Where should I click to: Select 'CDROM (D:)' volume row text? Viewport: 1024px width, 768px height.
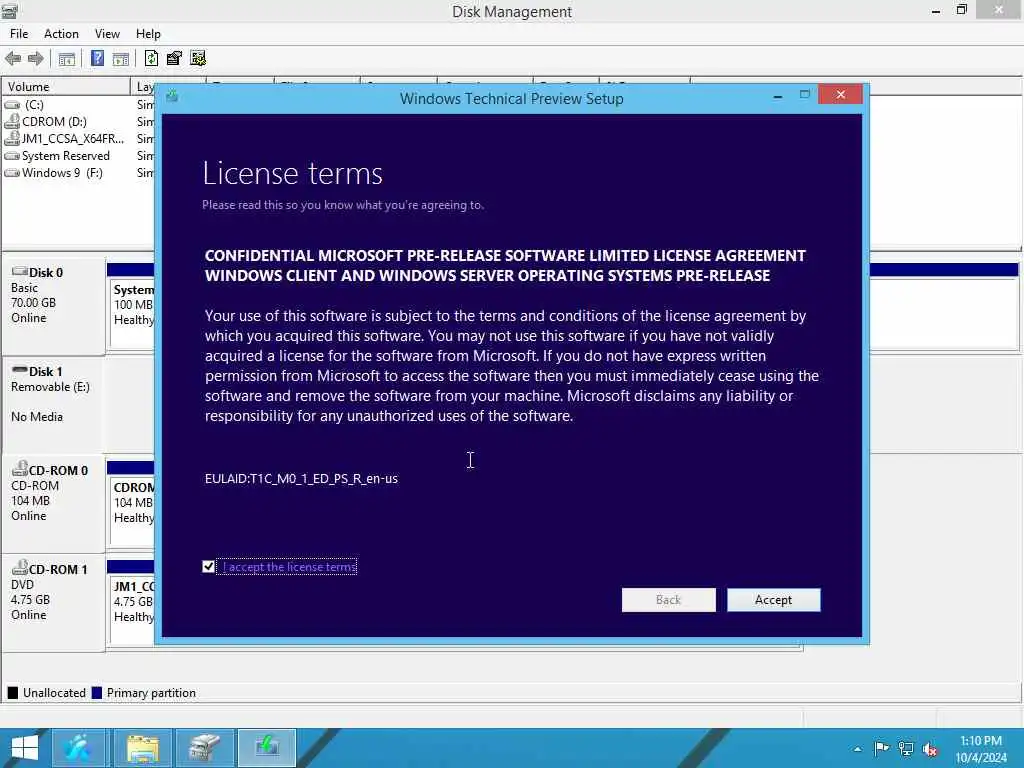(x=54, y=121)
